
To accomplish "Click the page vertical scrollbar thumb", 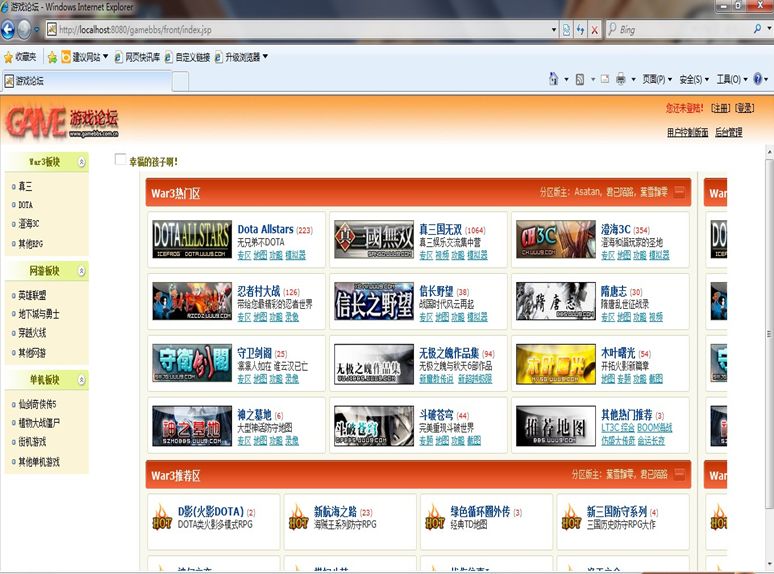I will coord(769,334).
